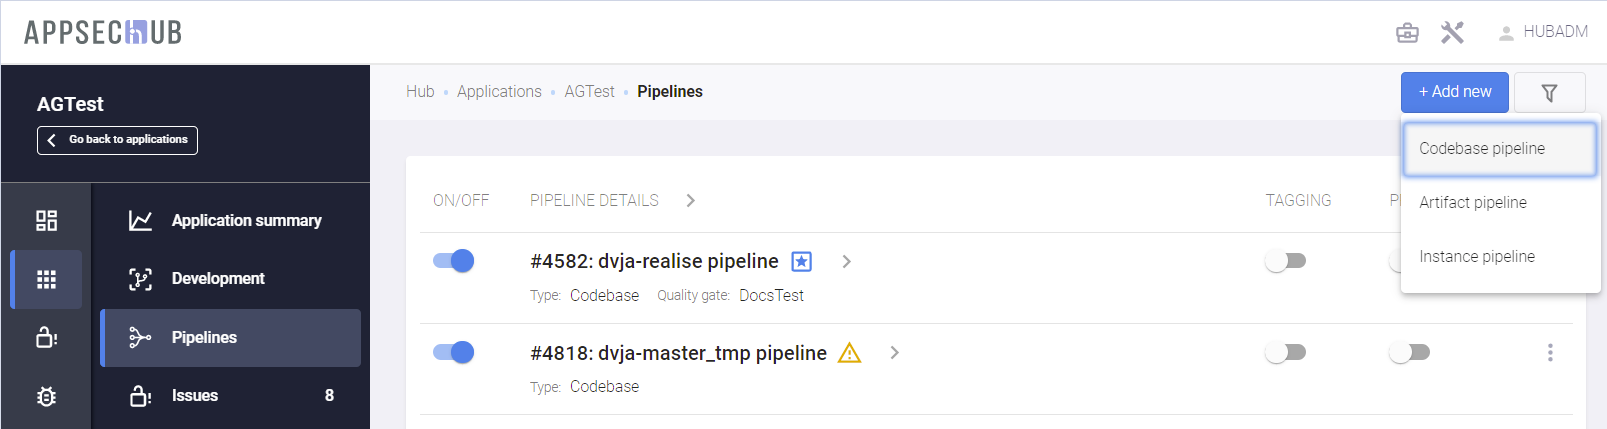Image resolution: width=1607 pixels, height=429 pixels.
Task: Open three-dot menu for pipeline #4818
Action: click(1550, 353)
